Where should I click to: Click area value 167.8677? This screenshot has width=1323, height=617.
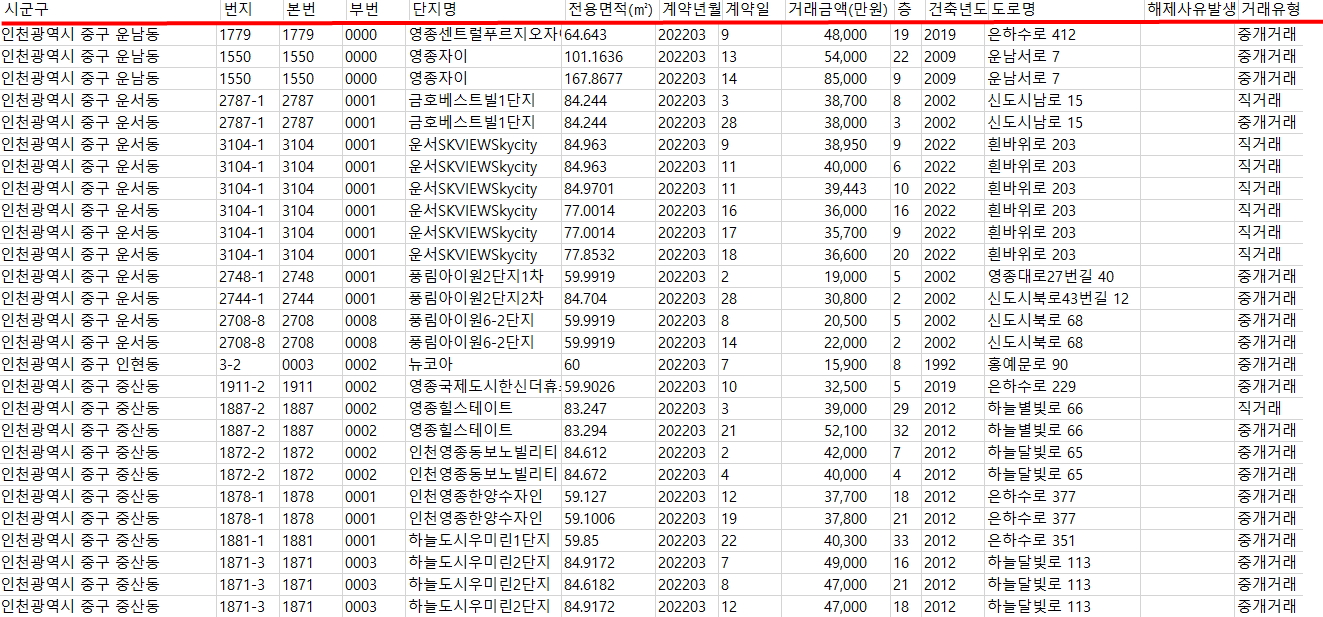point(594,79)
